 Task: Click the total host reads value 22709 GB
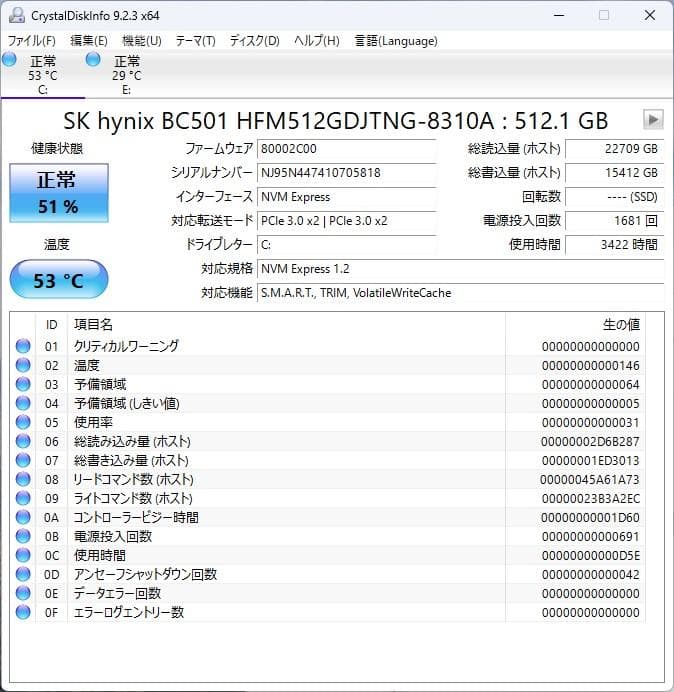click(614, 149)
